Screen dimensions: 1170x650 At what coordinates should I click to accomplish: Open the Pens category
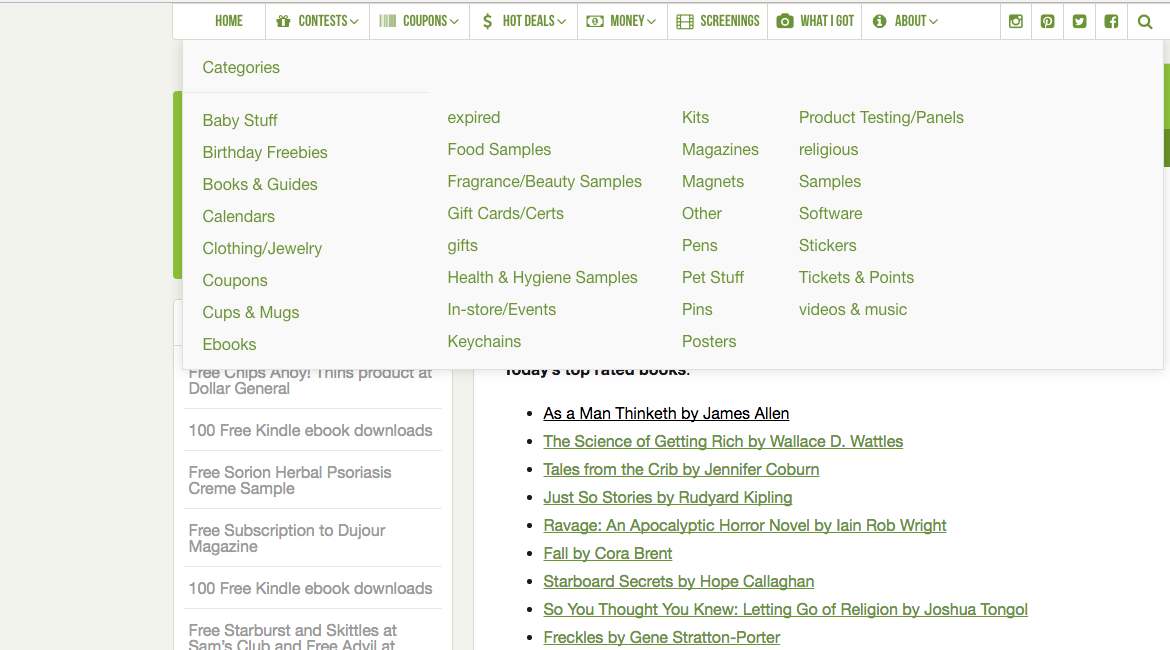(x=699, y=246)
